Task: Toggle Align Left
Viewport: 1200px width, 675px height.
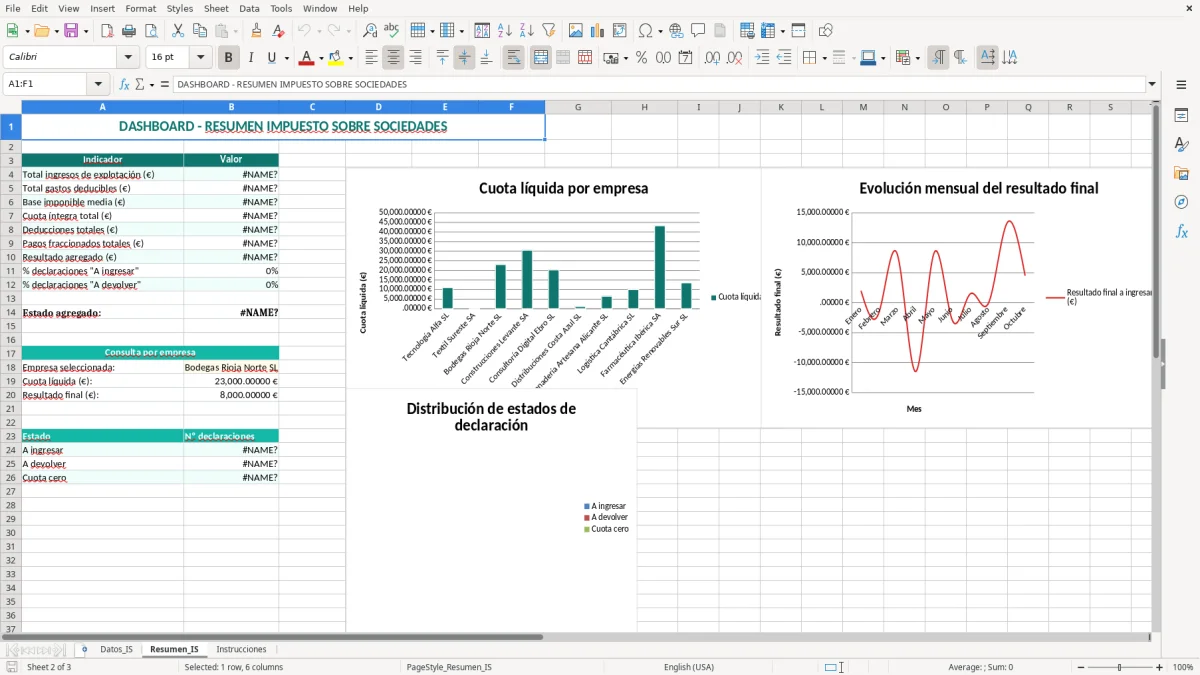Action: click(372, 58)
